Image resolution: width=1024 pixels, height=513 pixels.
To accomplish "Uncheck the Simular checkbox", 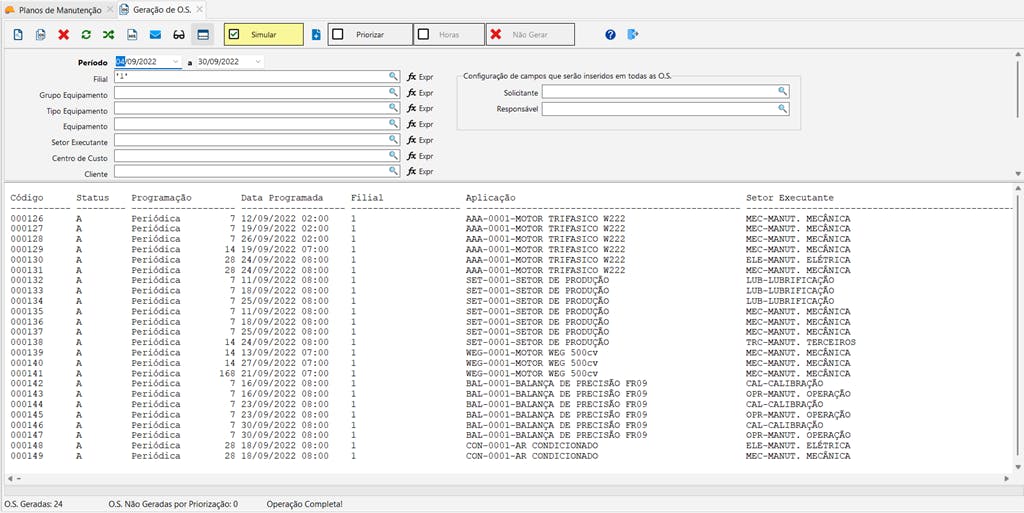I will click(x=234, y=35).
